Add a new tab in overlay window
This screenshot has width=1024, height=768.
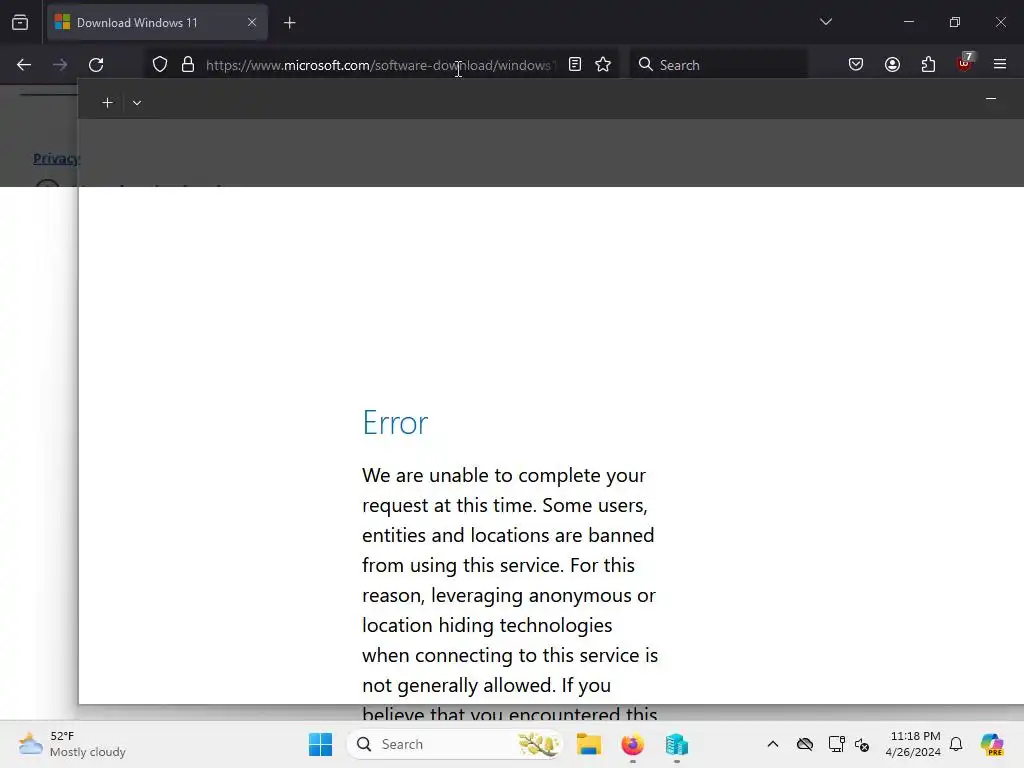coord(108,103)
